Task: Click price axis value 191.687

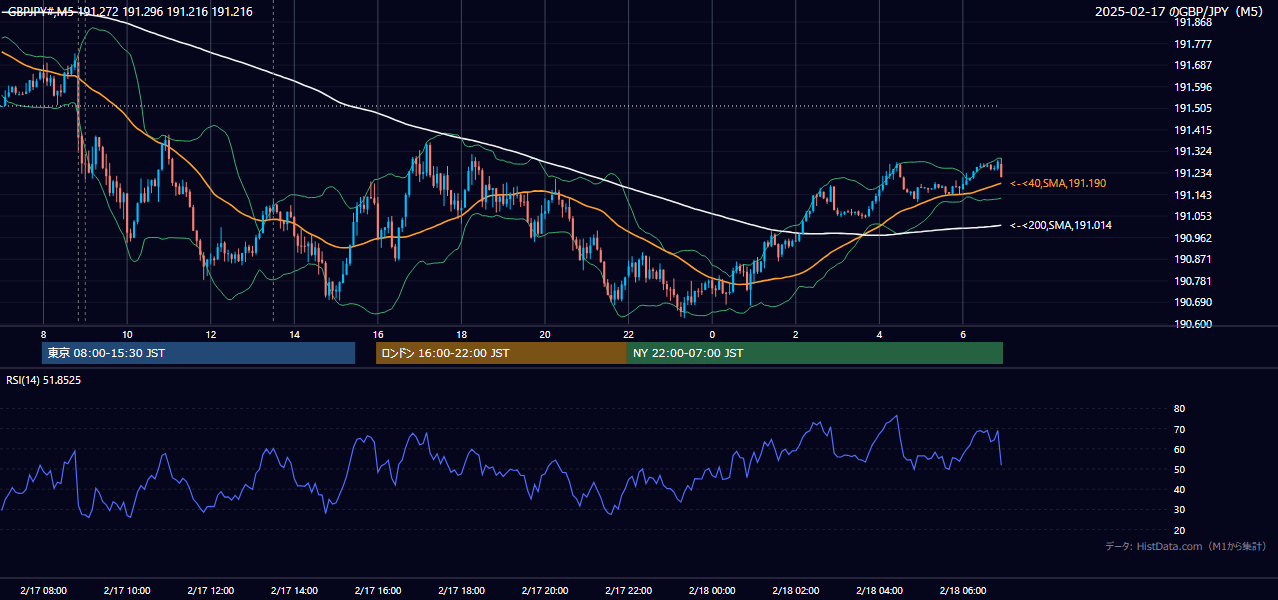Action: coord(1192,65)
